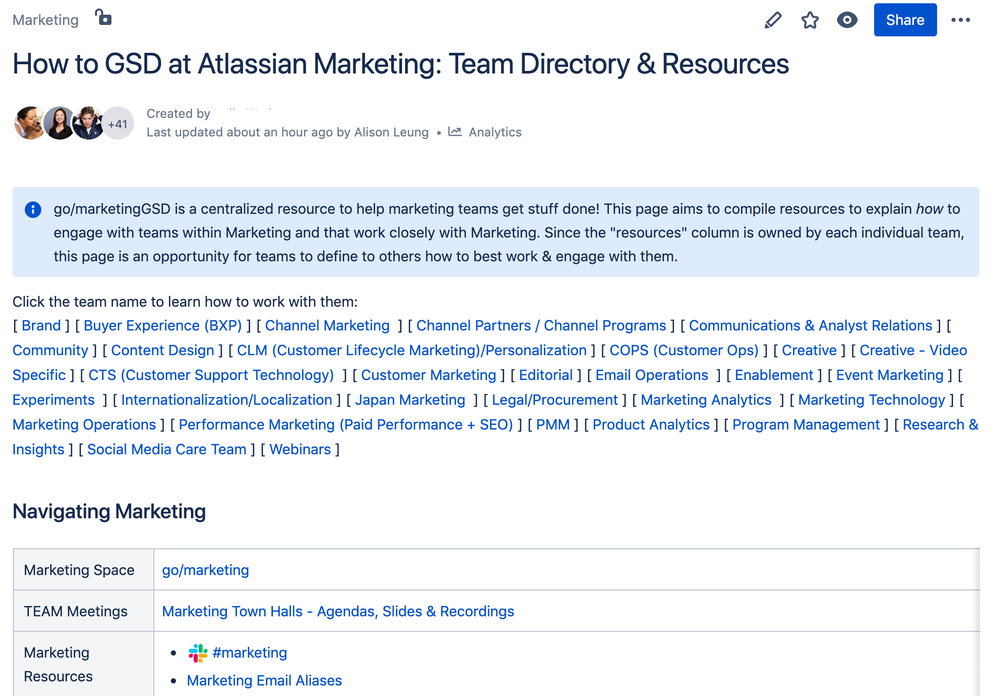Open Marketing Town Halls agendas link
The height and width of the screenshot is (696, 999).
[x=338, y=612]
